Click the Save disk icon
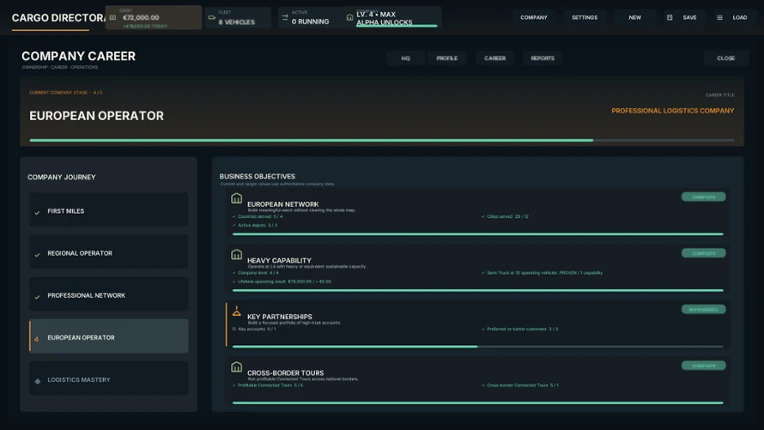The image size is (764, 430). coord(669,18)
